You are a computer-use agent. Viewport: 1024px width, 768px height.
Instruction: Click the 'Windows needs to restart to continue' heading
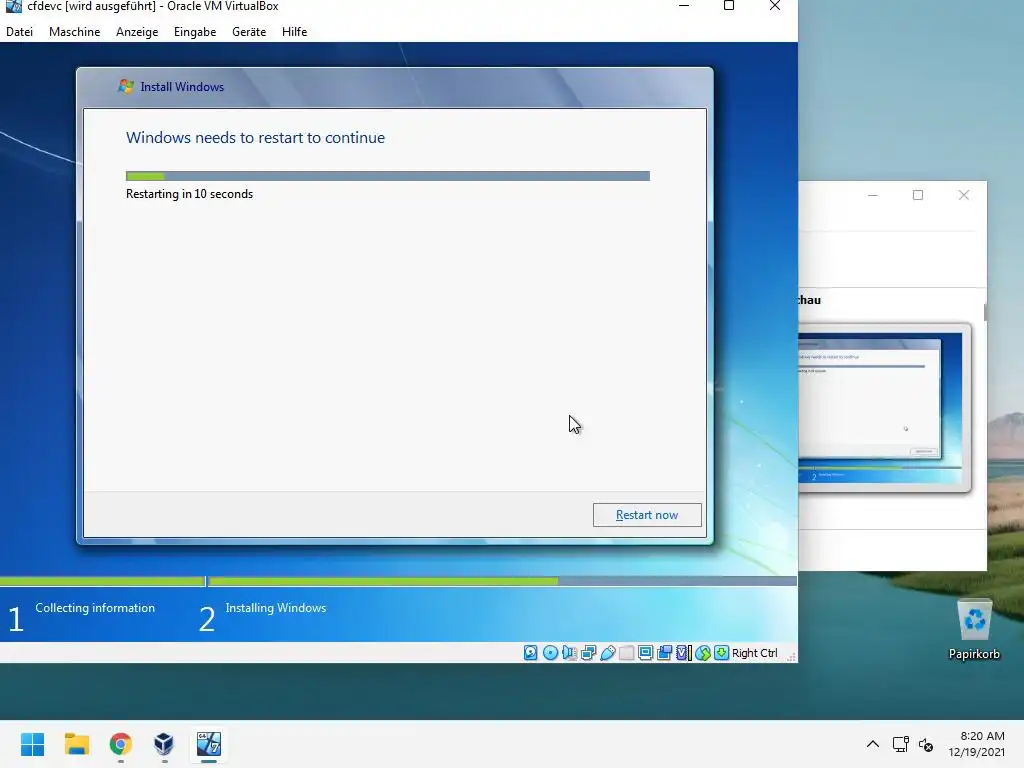click(255, 137)
